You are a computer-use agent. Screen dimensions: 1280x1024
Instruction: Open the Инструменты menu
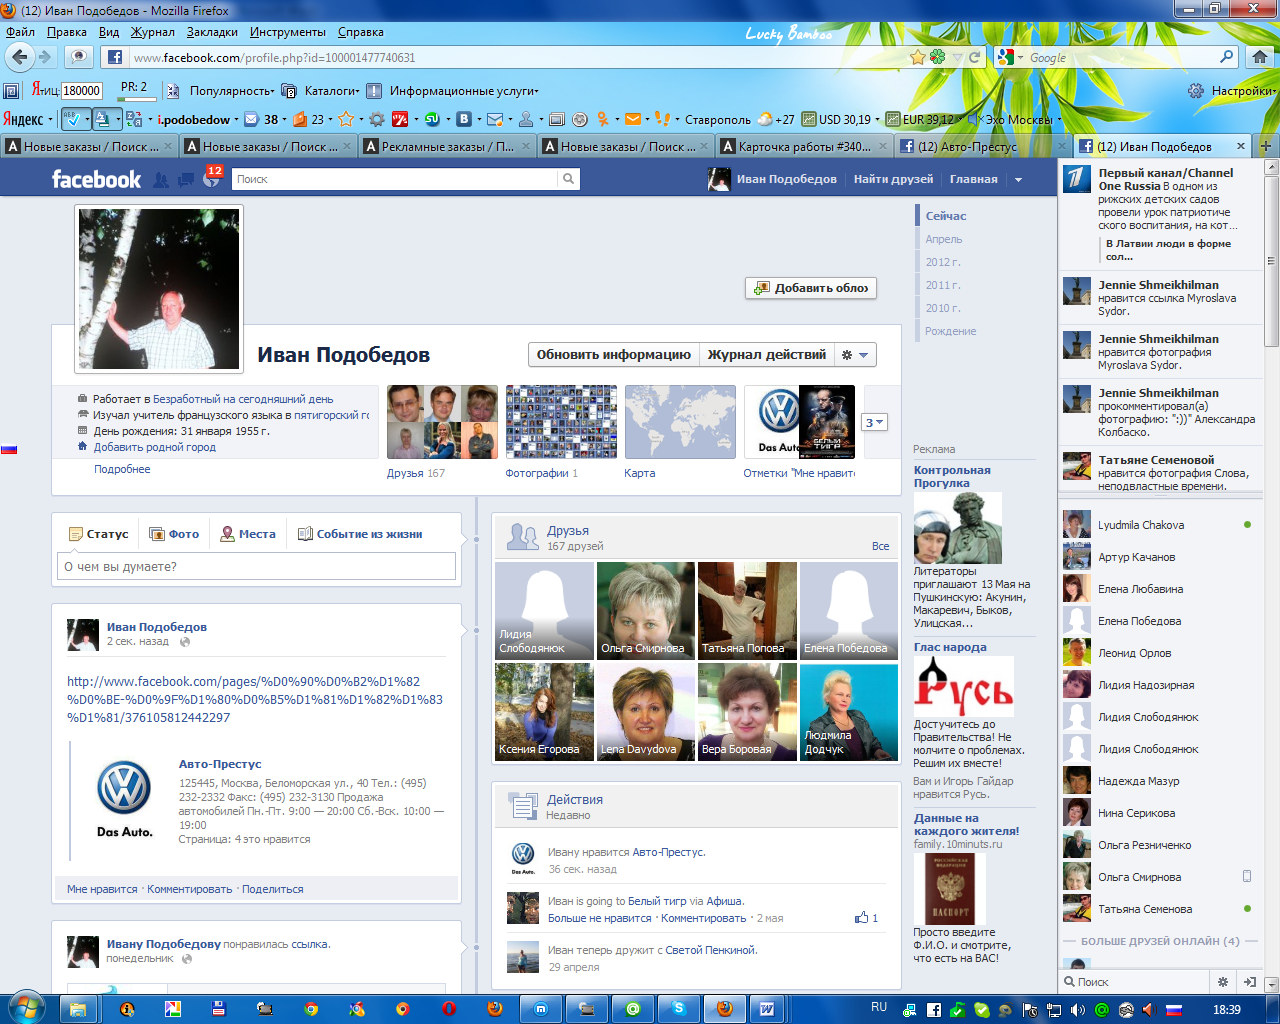click(x=288, y=32)
